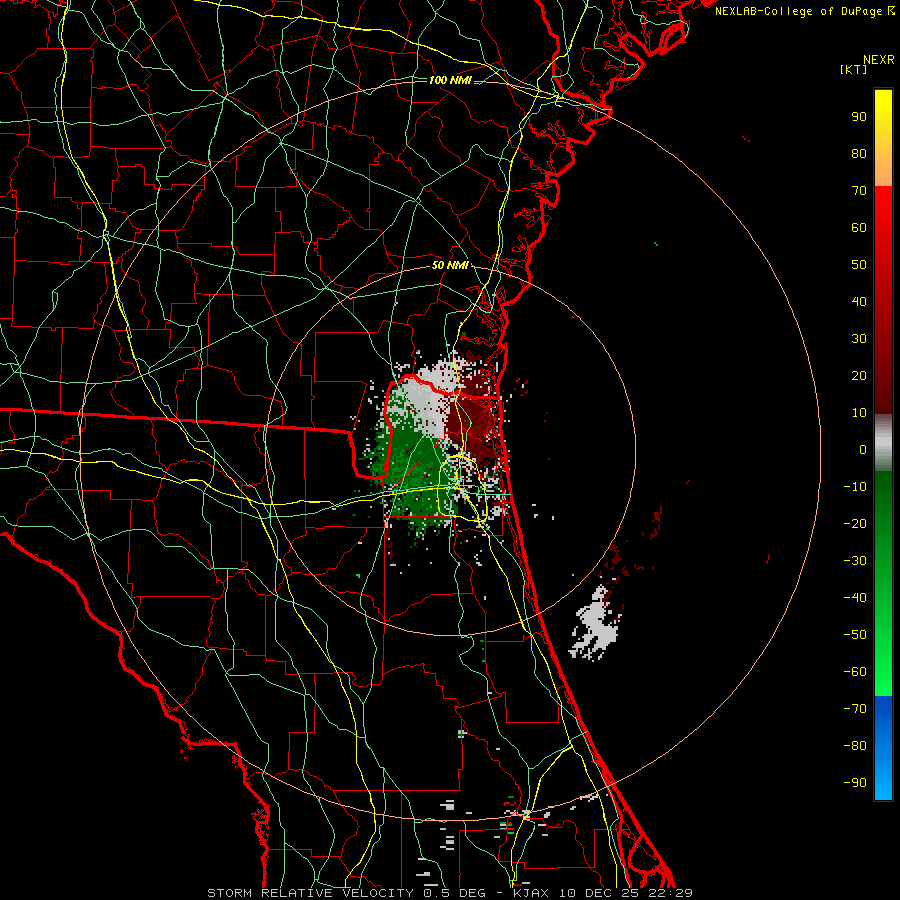Click the -80 scale value
This screenshot has height=900, width=900.
click(x=855, y=746)
